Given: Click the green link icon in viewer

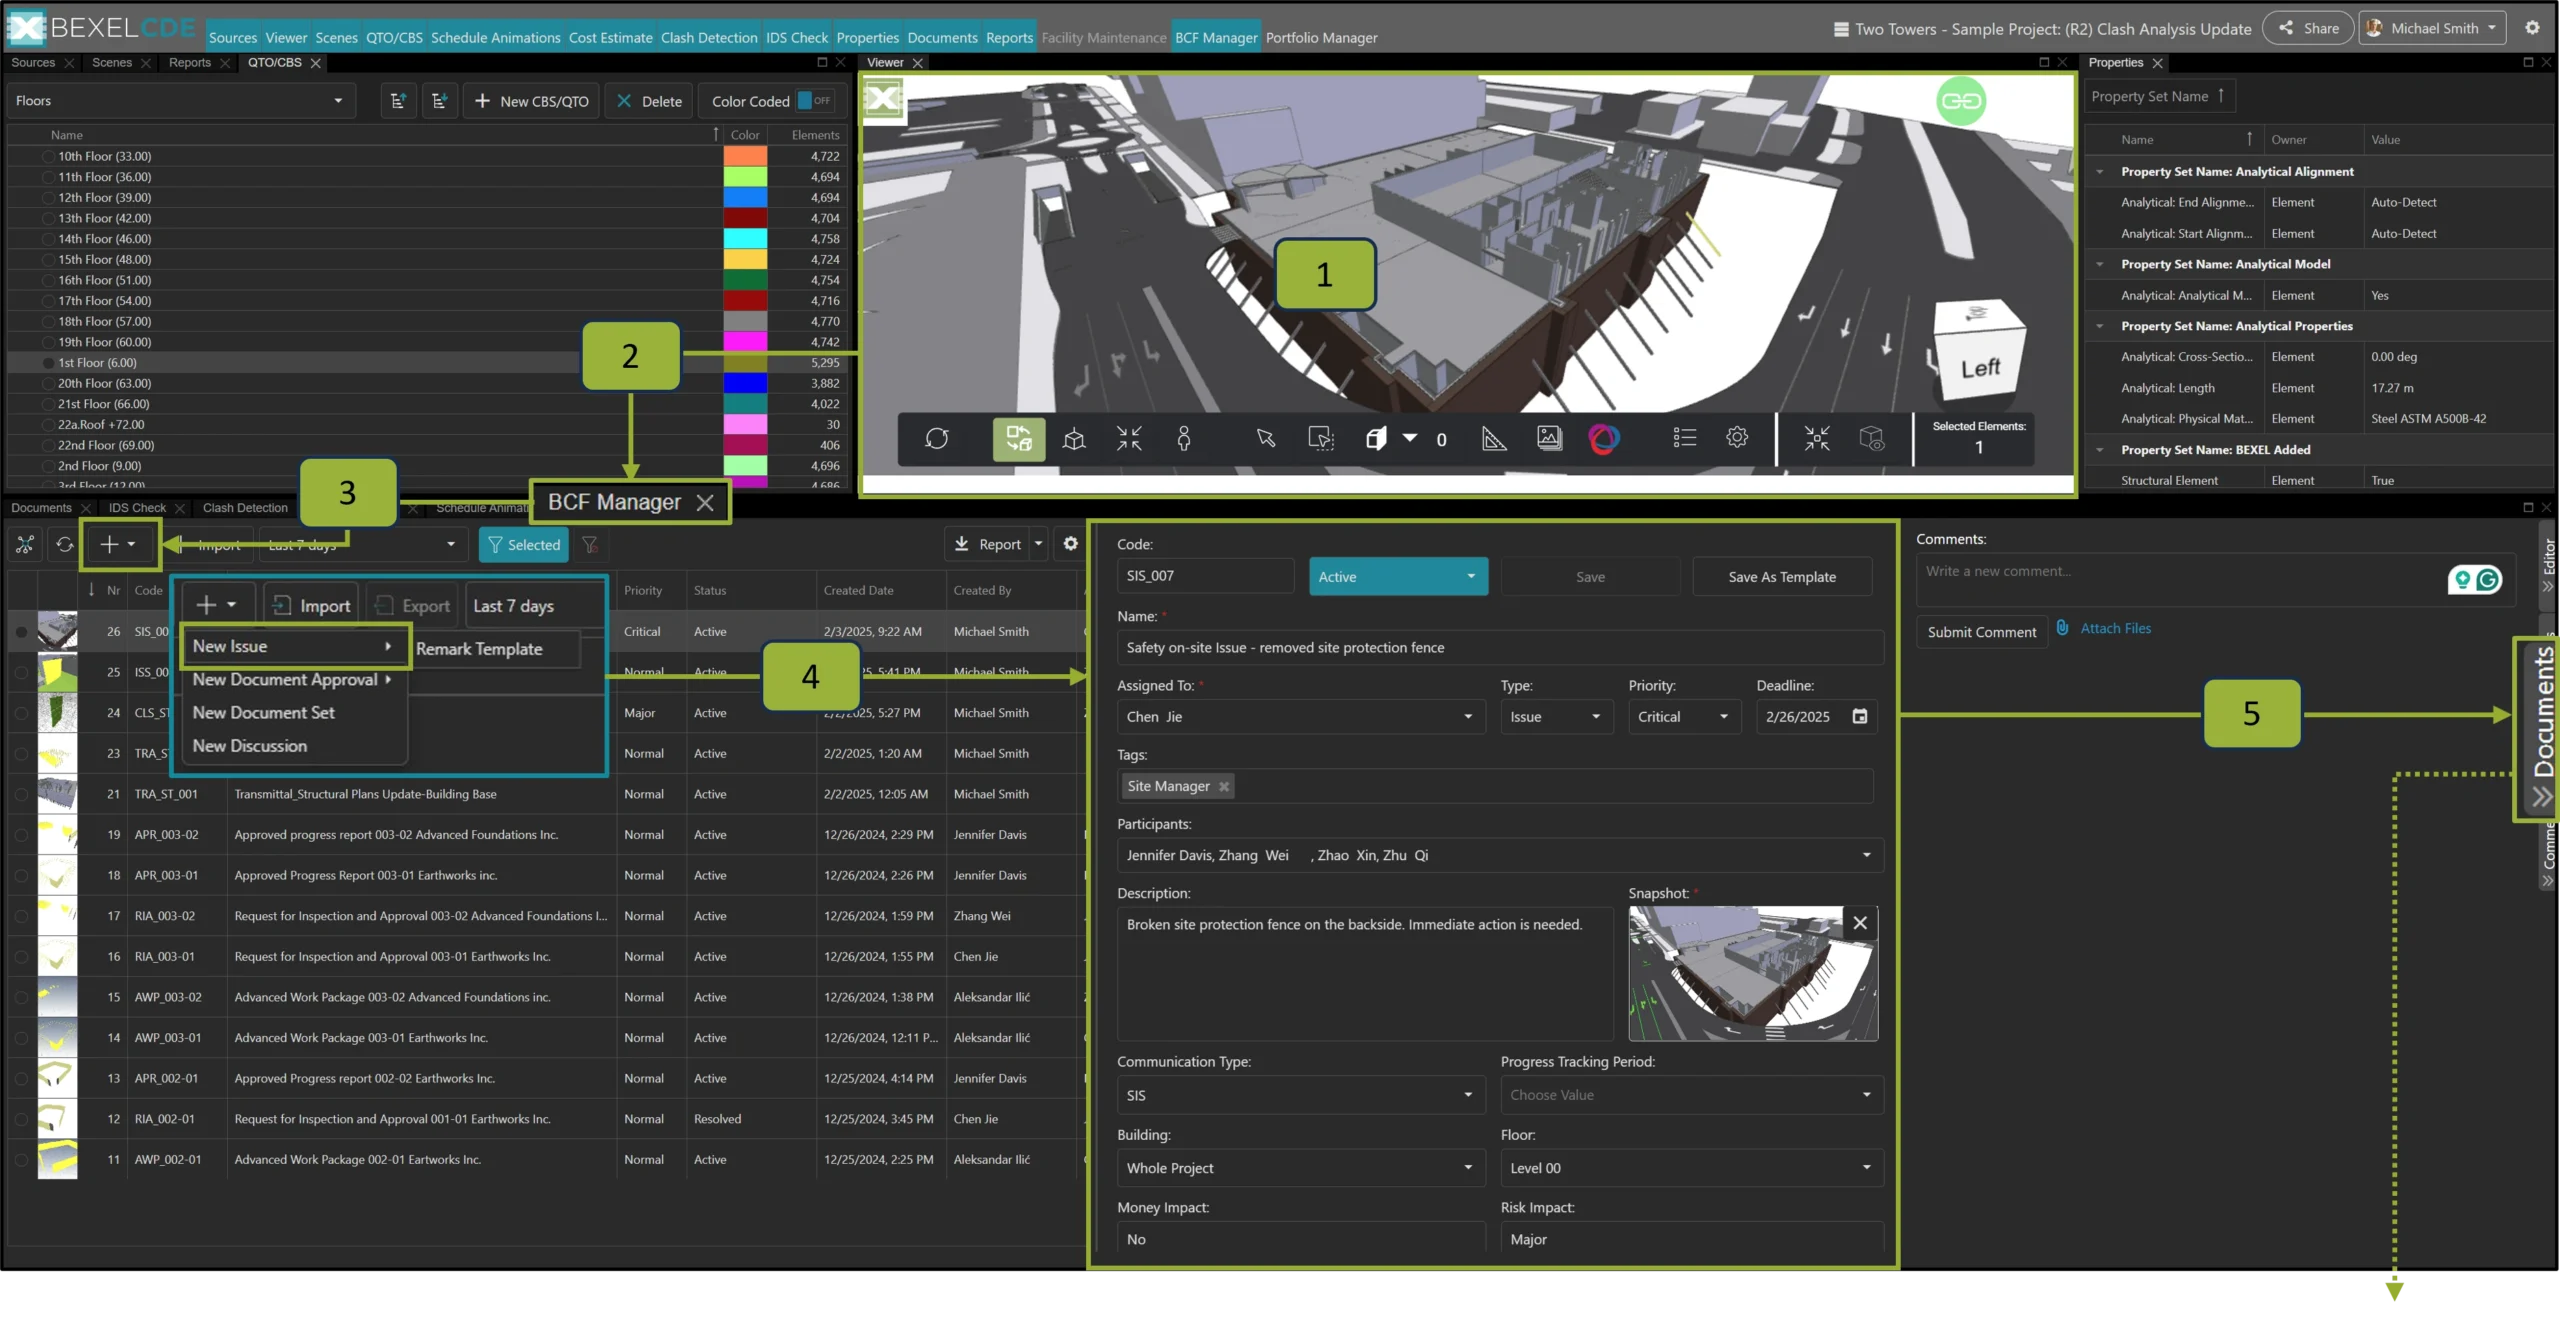Looking at the screenshot, I should [x=1961, y=101].
